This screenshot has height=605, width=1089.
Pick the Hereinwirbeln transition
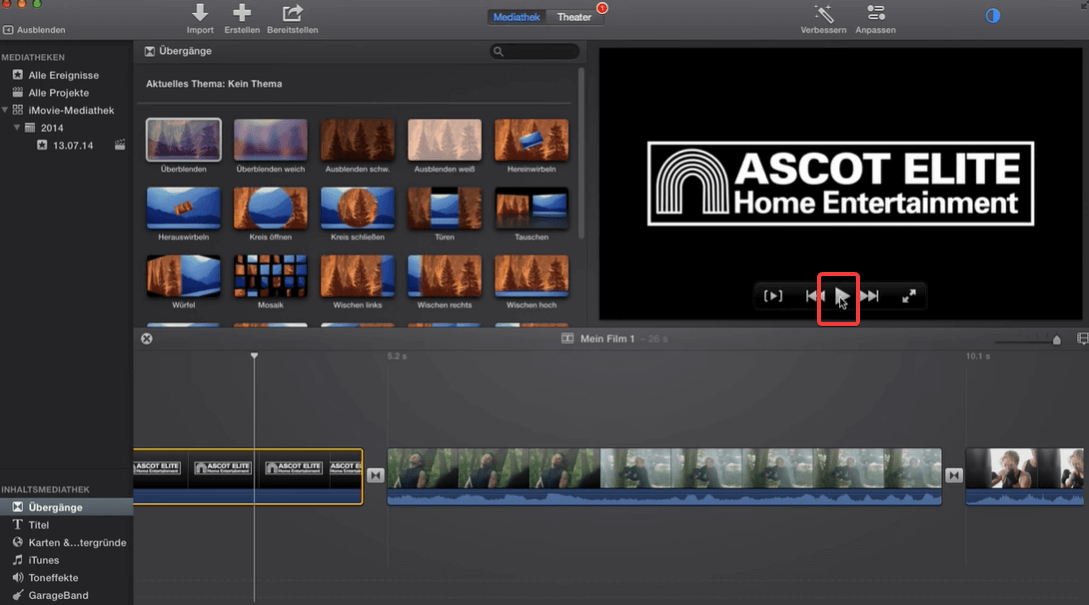tap(531, 140)
